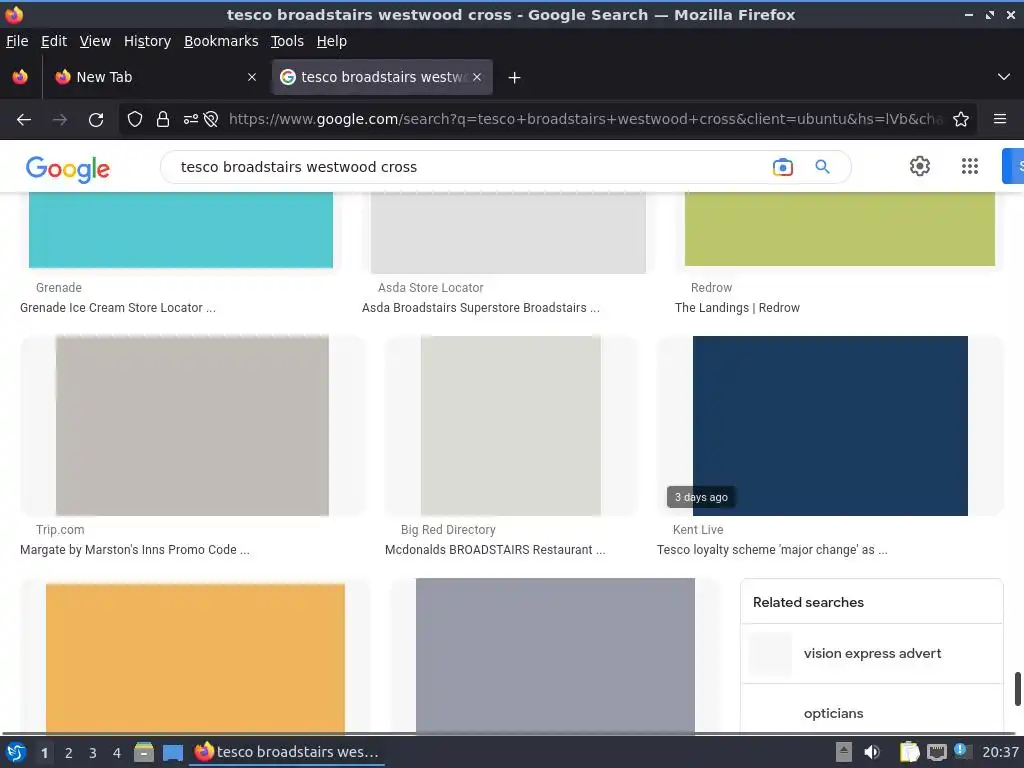Open the system start menu
Image resolution: width=1024 pixels, height=768 pixels.
tap(16, 752)
